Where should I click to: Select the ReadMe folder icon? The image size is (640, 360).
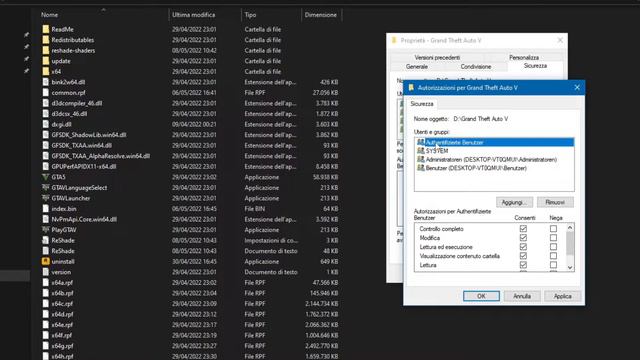coord(46,29)
